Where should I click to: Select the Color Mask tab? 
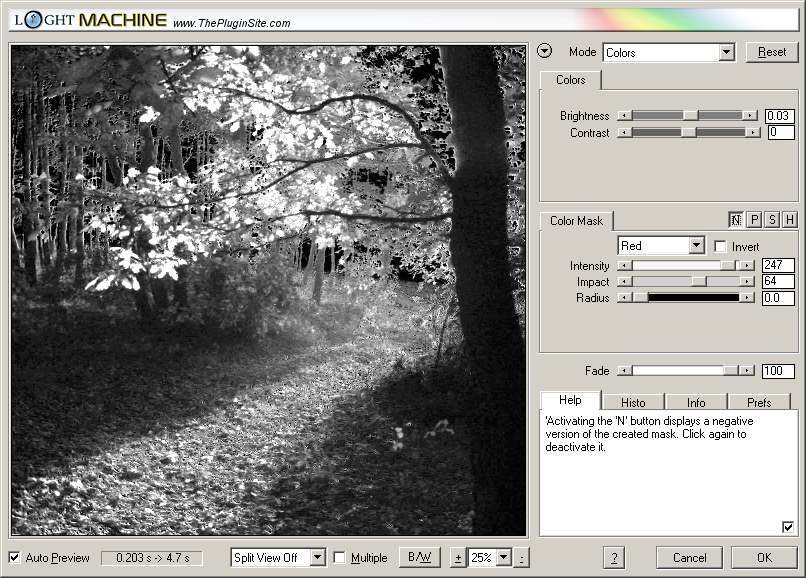click(x=576, y=221)
